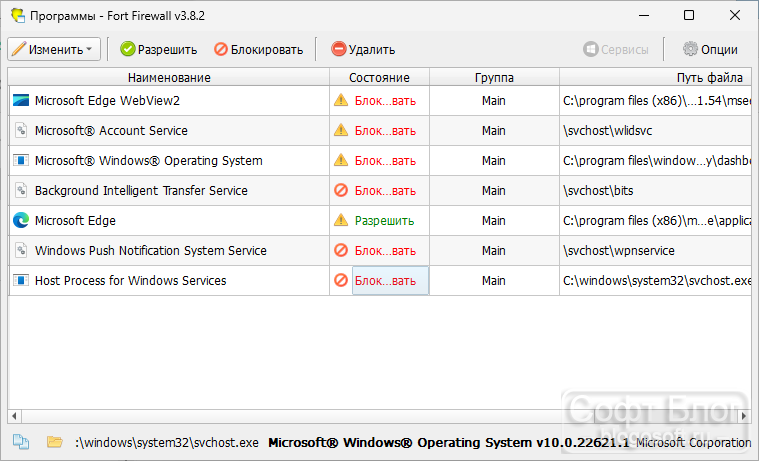Sort by the Наименование column header
Image resolution: width=759 pixels, height=461 pixels.
tap(169, 77)
